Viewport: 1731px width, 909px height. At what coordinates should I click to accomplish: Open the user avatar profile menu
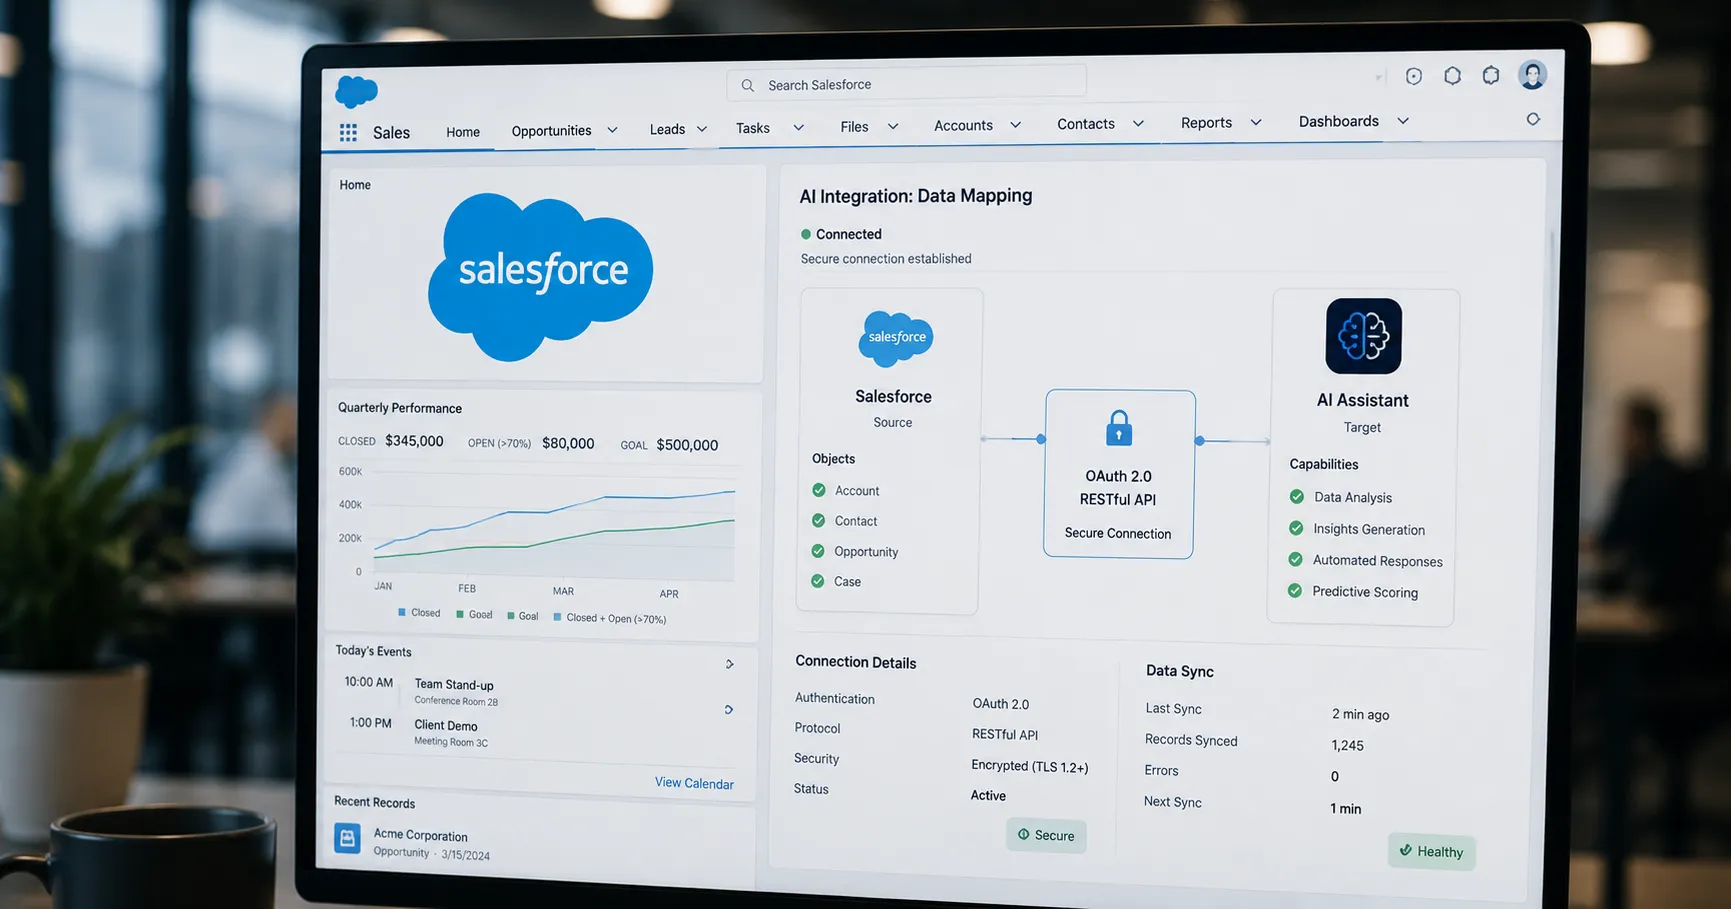point(1532,75)
